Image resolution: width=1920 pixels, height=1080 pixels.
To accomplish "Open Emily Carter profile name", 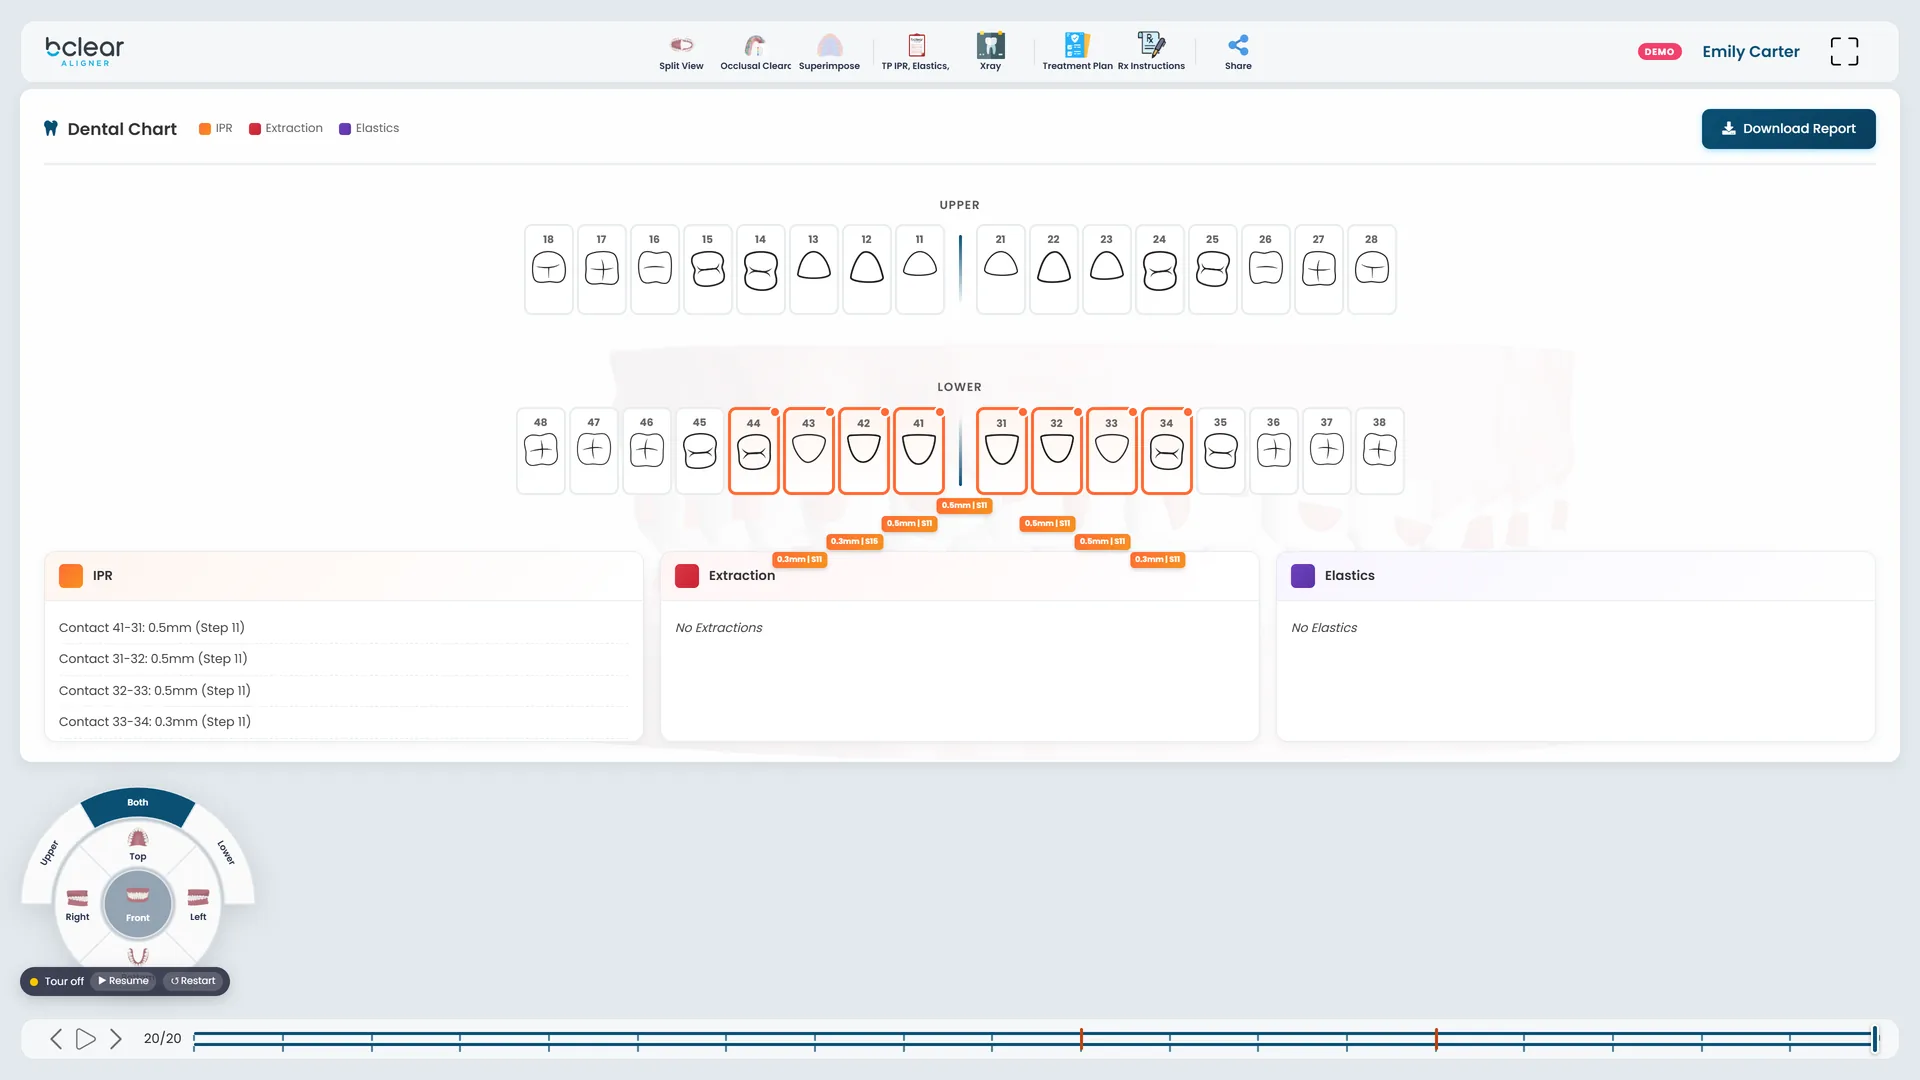I will click(x=1750, y=52).
